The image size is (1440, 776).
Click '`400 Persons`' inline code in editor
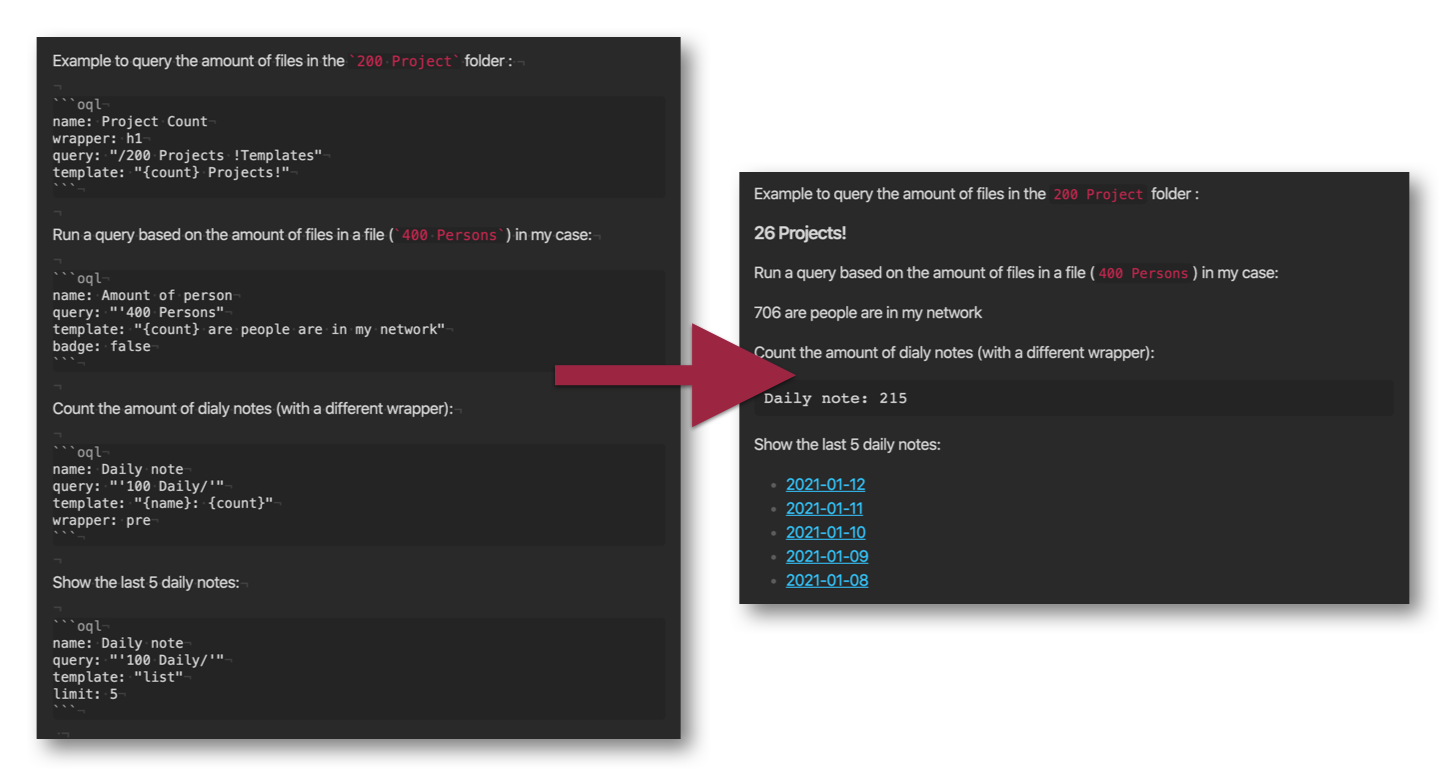pos(448,235)
